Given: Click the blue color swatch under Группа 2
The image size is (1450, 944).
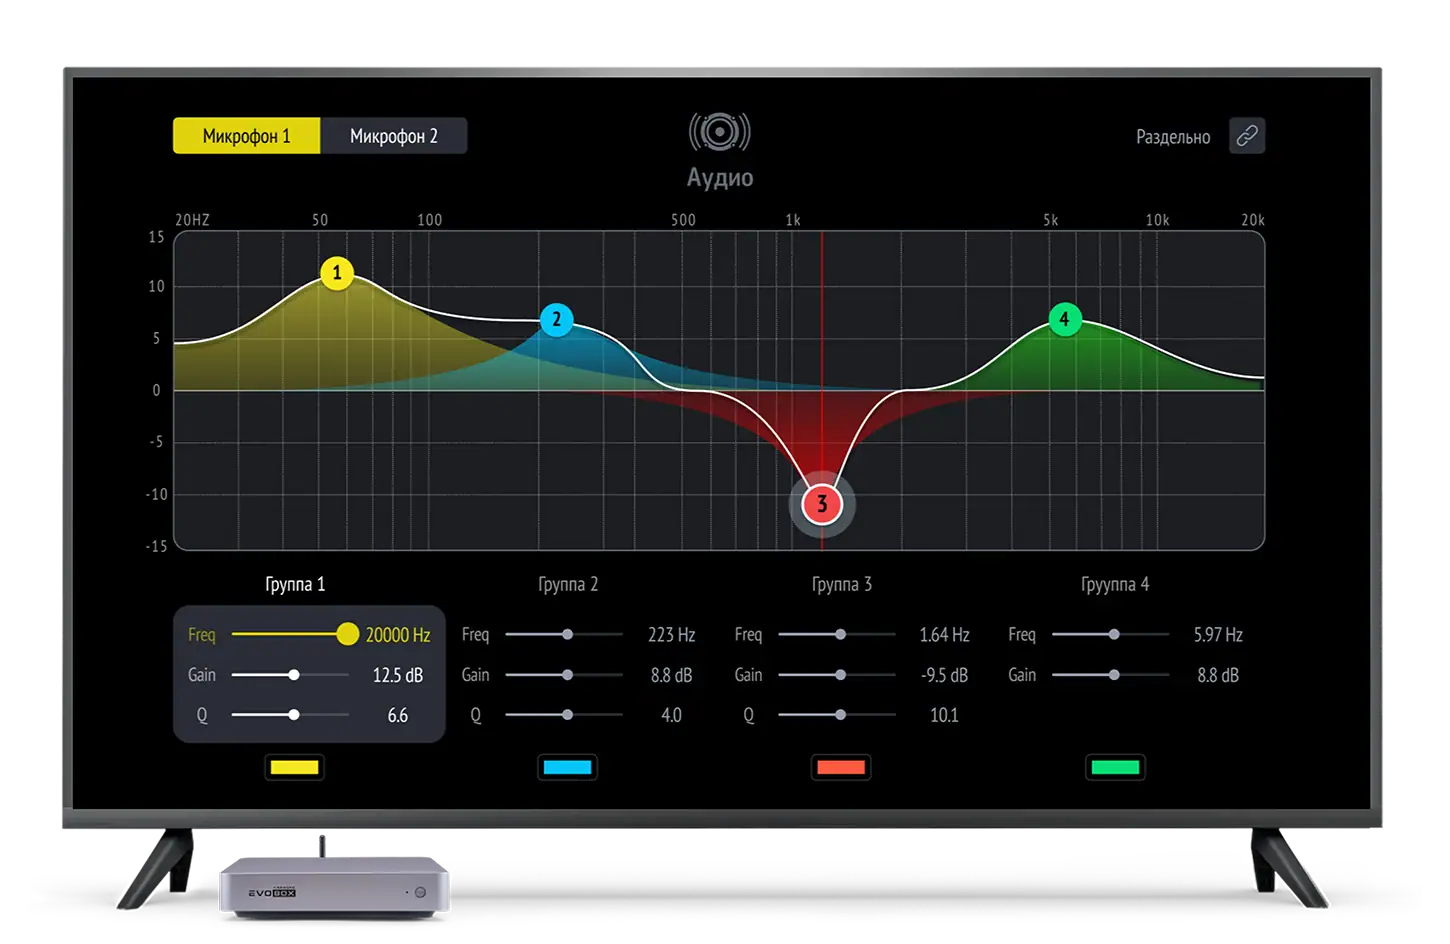Looking at the screenshot, I should tap(567, 767).
